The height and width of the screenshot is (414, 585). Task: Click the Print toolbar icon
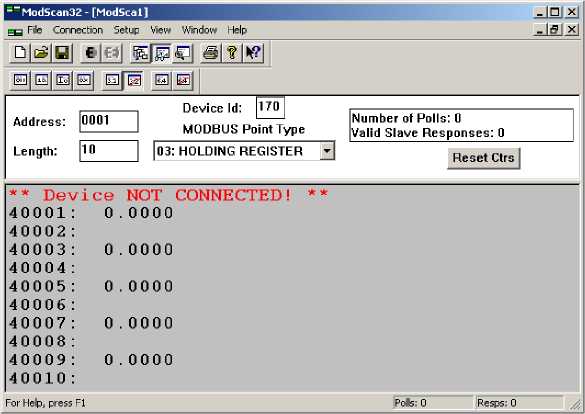tap(210, 53)
